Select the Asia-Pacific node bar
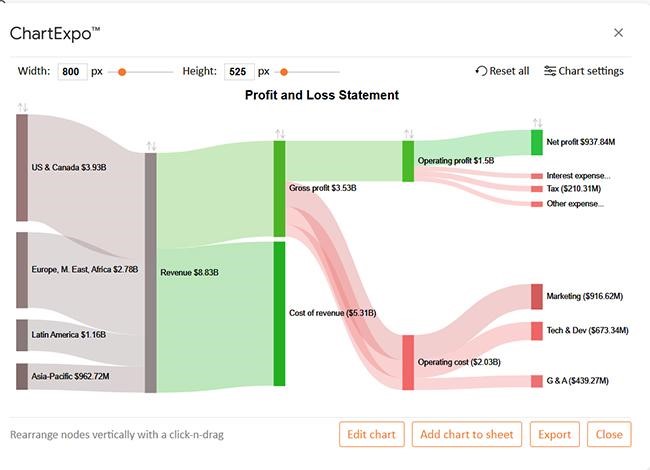The width and height of the screenshot is (650, 470). [22, 376]
